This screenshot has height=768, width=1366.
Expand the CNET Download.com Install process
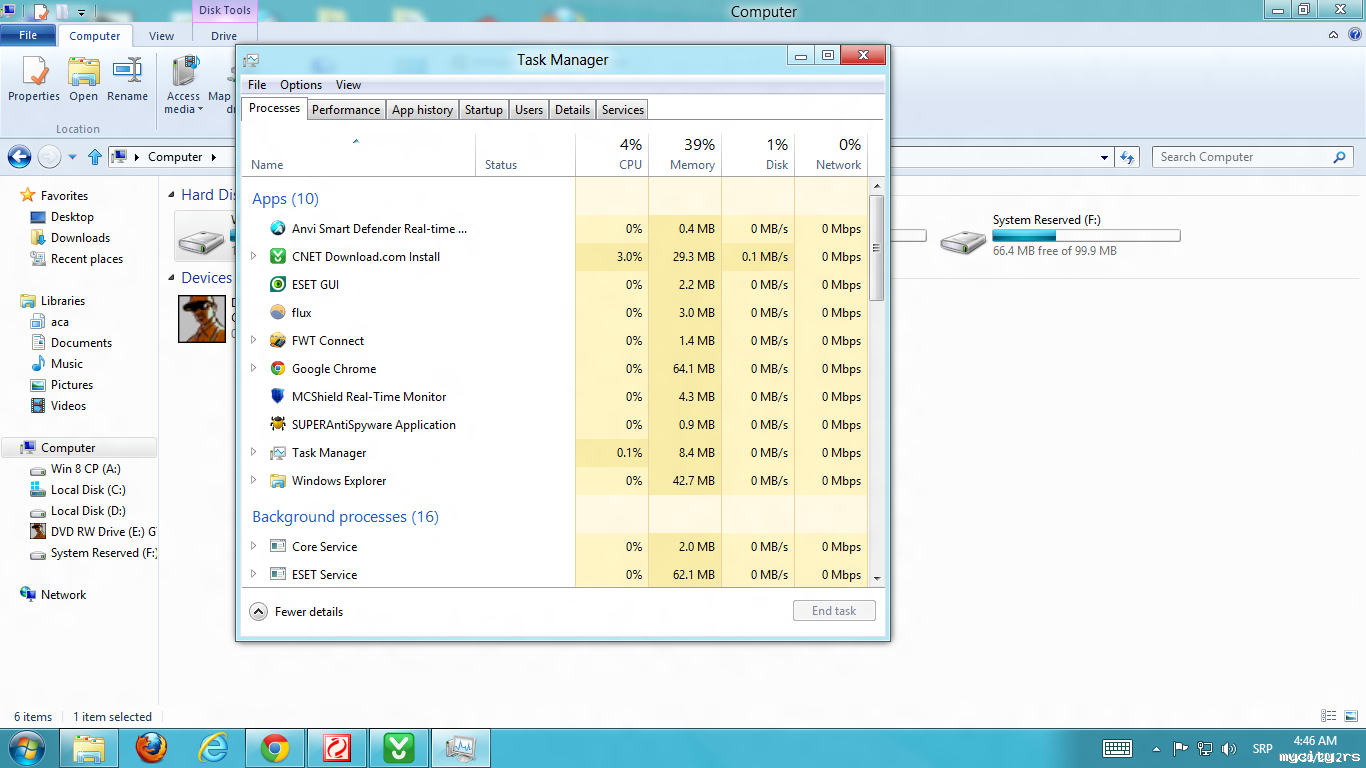254,257
